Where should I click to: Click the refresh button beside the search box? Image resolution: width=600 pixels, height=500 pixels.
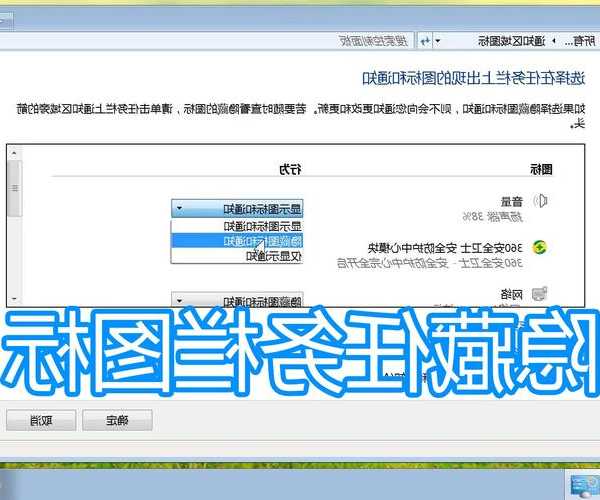click(424, 40)
